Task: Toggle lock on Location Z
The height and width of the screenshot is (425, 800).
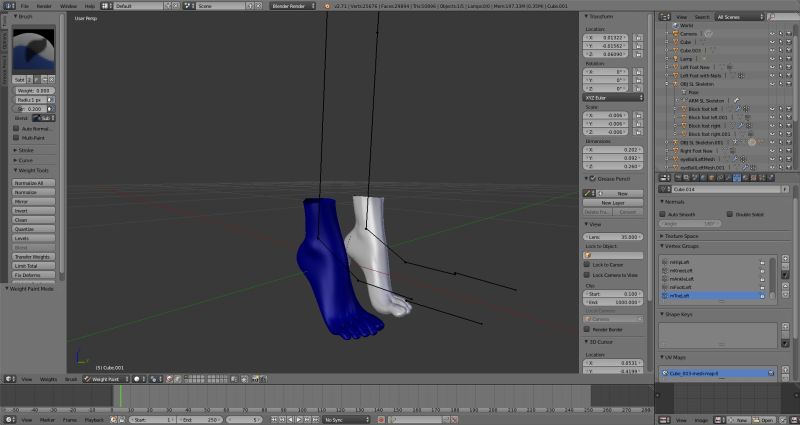Action: pos(637,54)
